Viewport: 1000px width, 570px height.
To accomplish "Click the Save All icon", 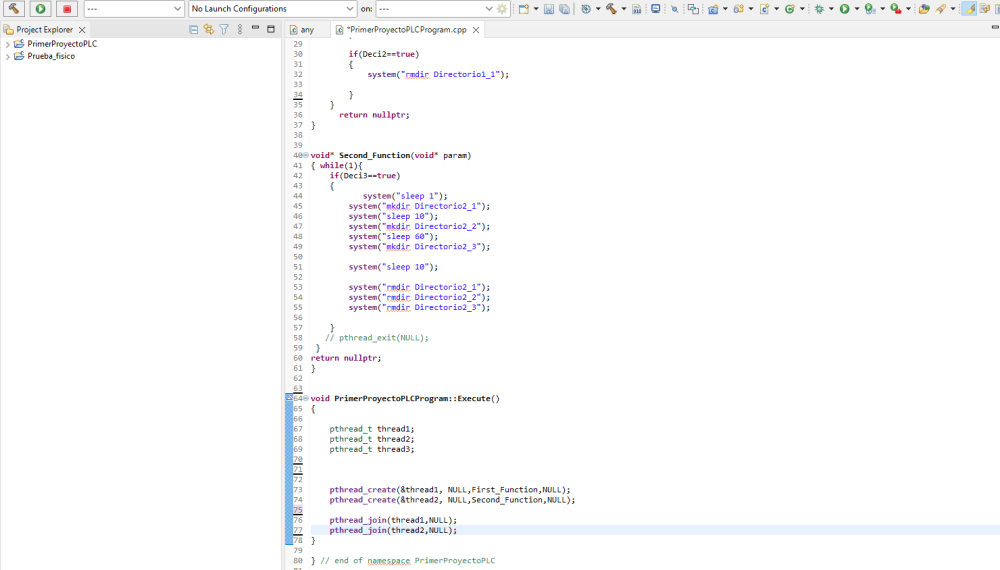I will point(564,9).
